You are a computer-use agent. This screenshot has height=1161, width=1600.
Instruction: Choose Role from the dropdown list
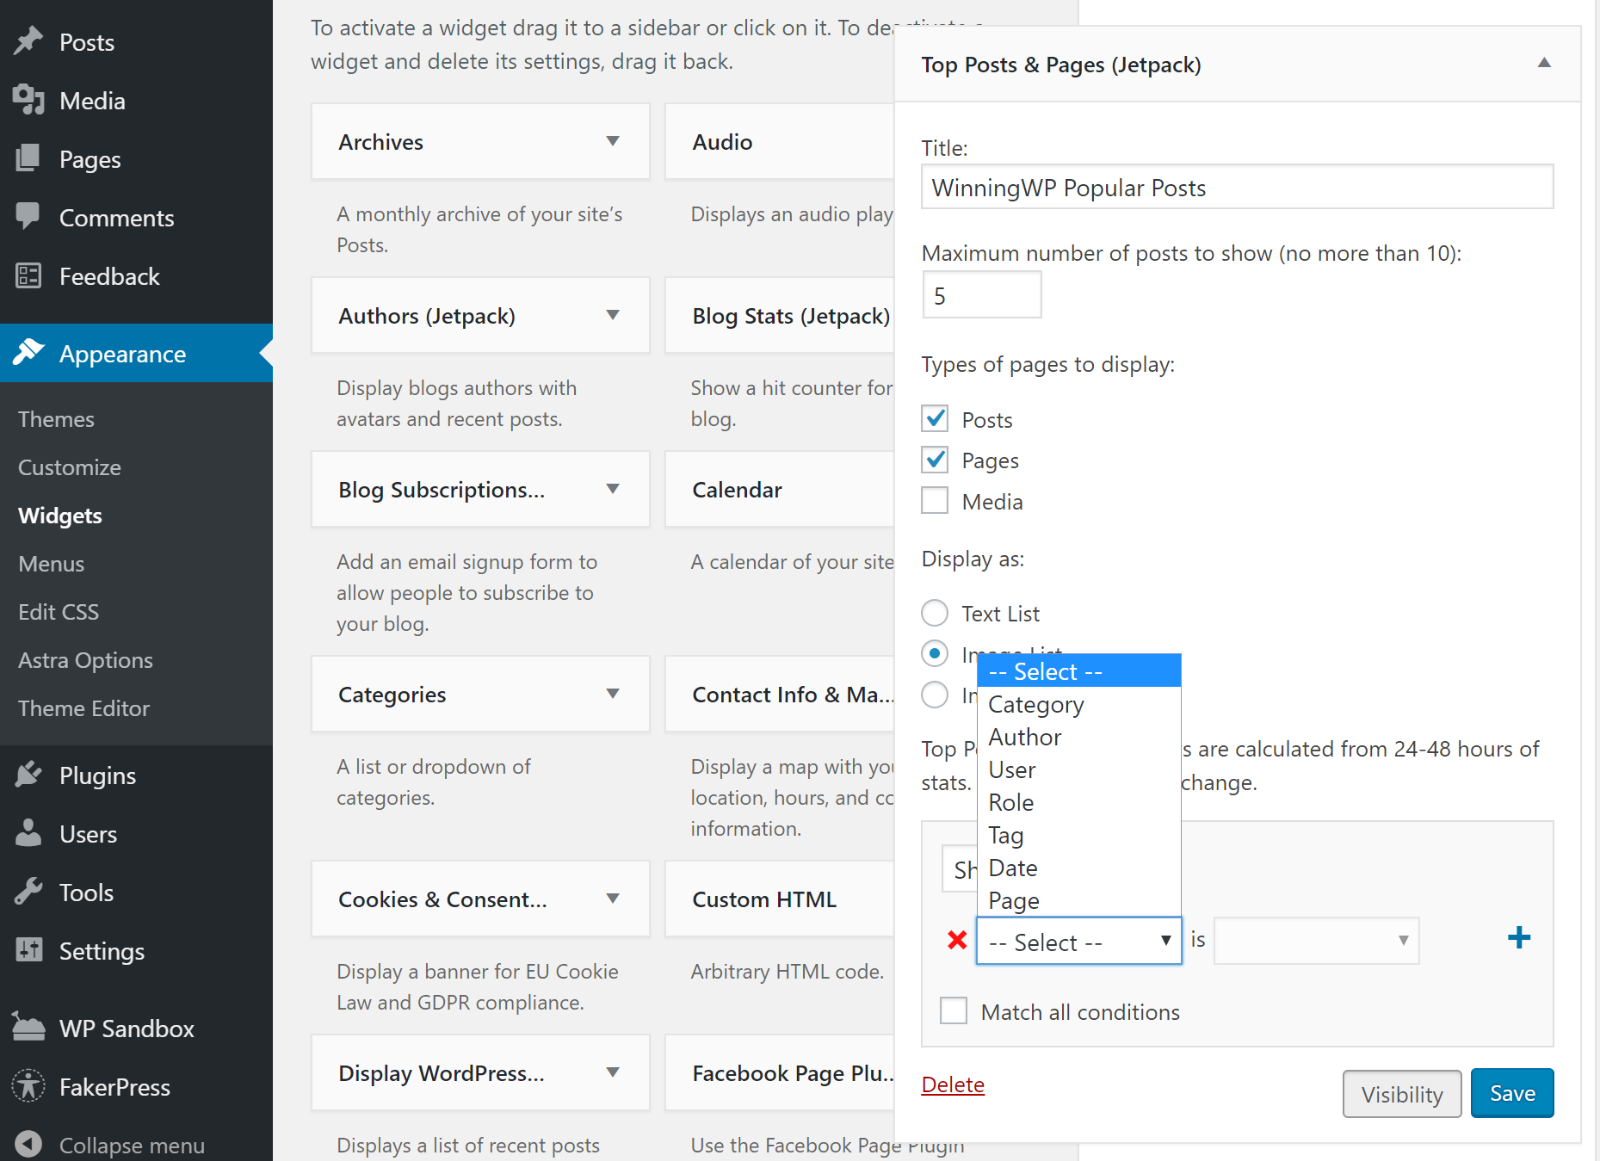pos(1079,802)
